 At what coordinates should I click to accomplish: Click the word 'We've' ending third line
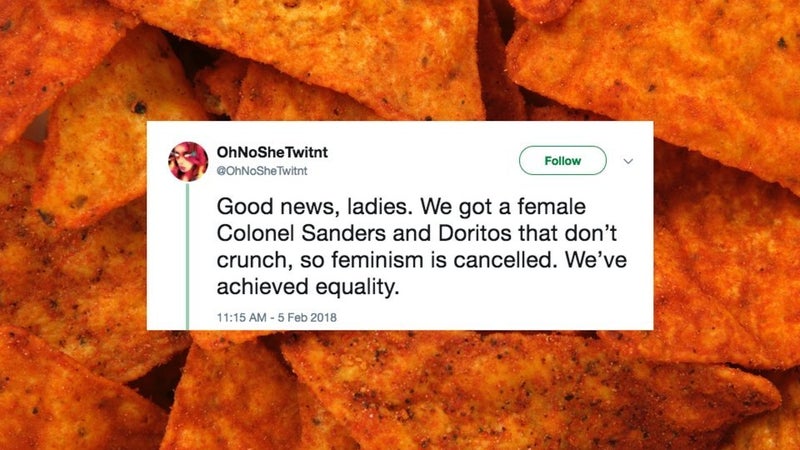click(596, 260)
